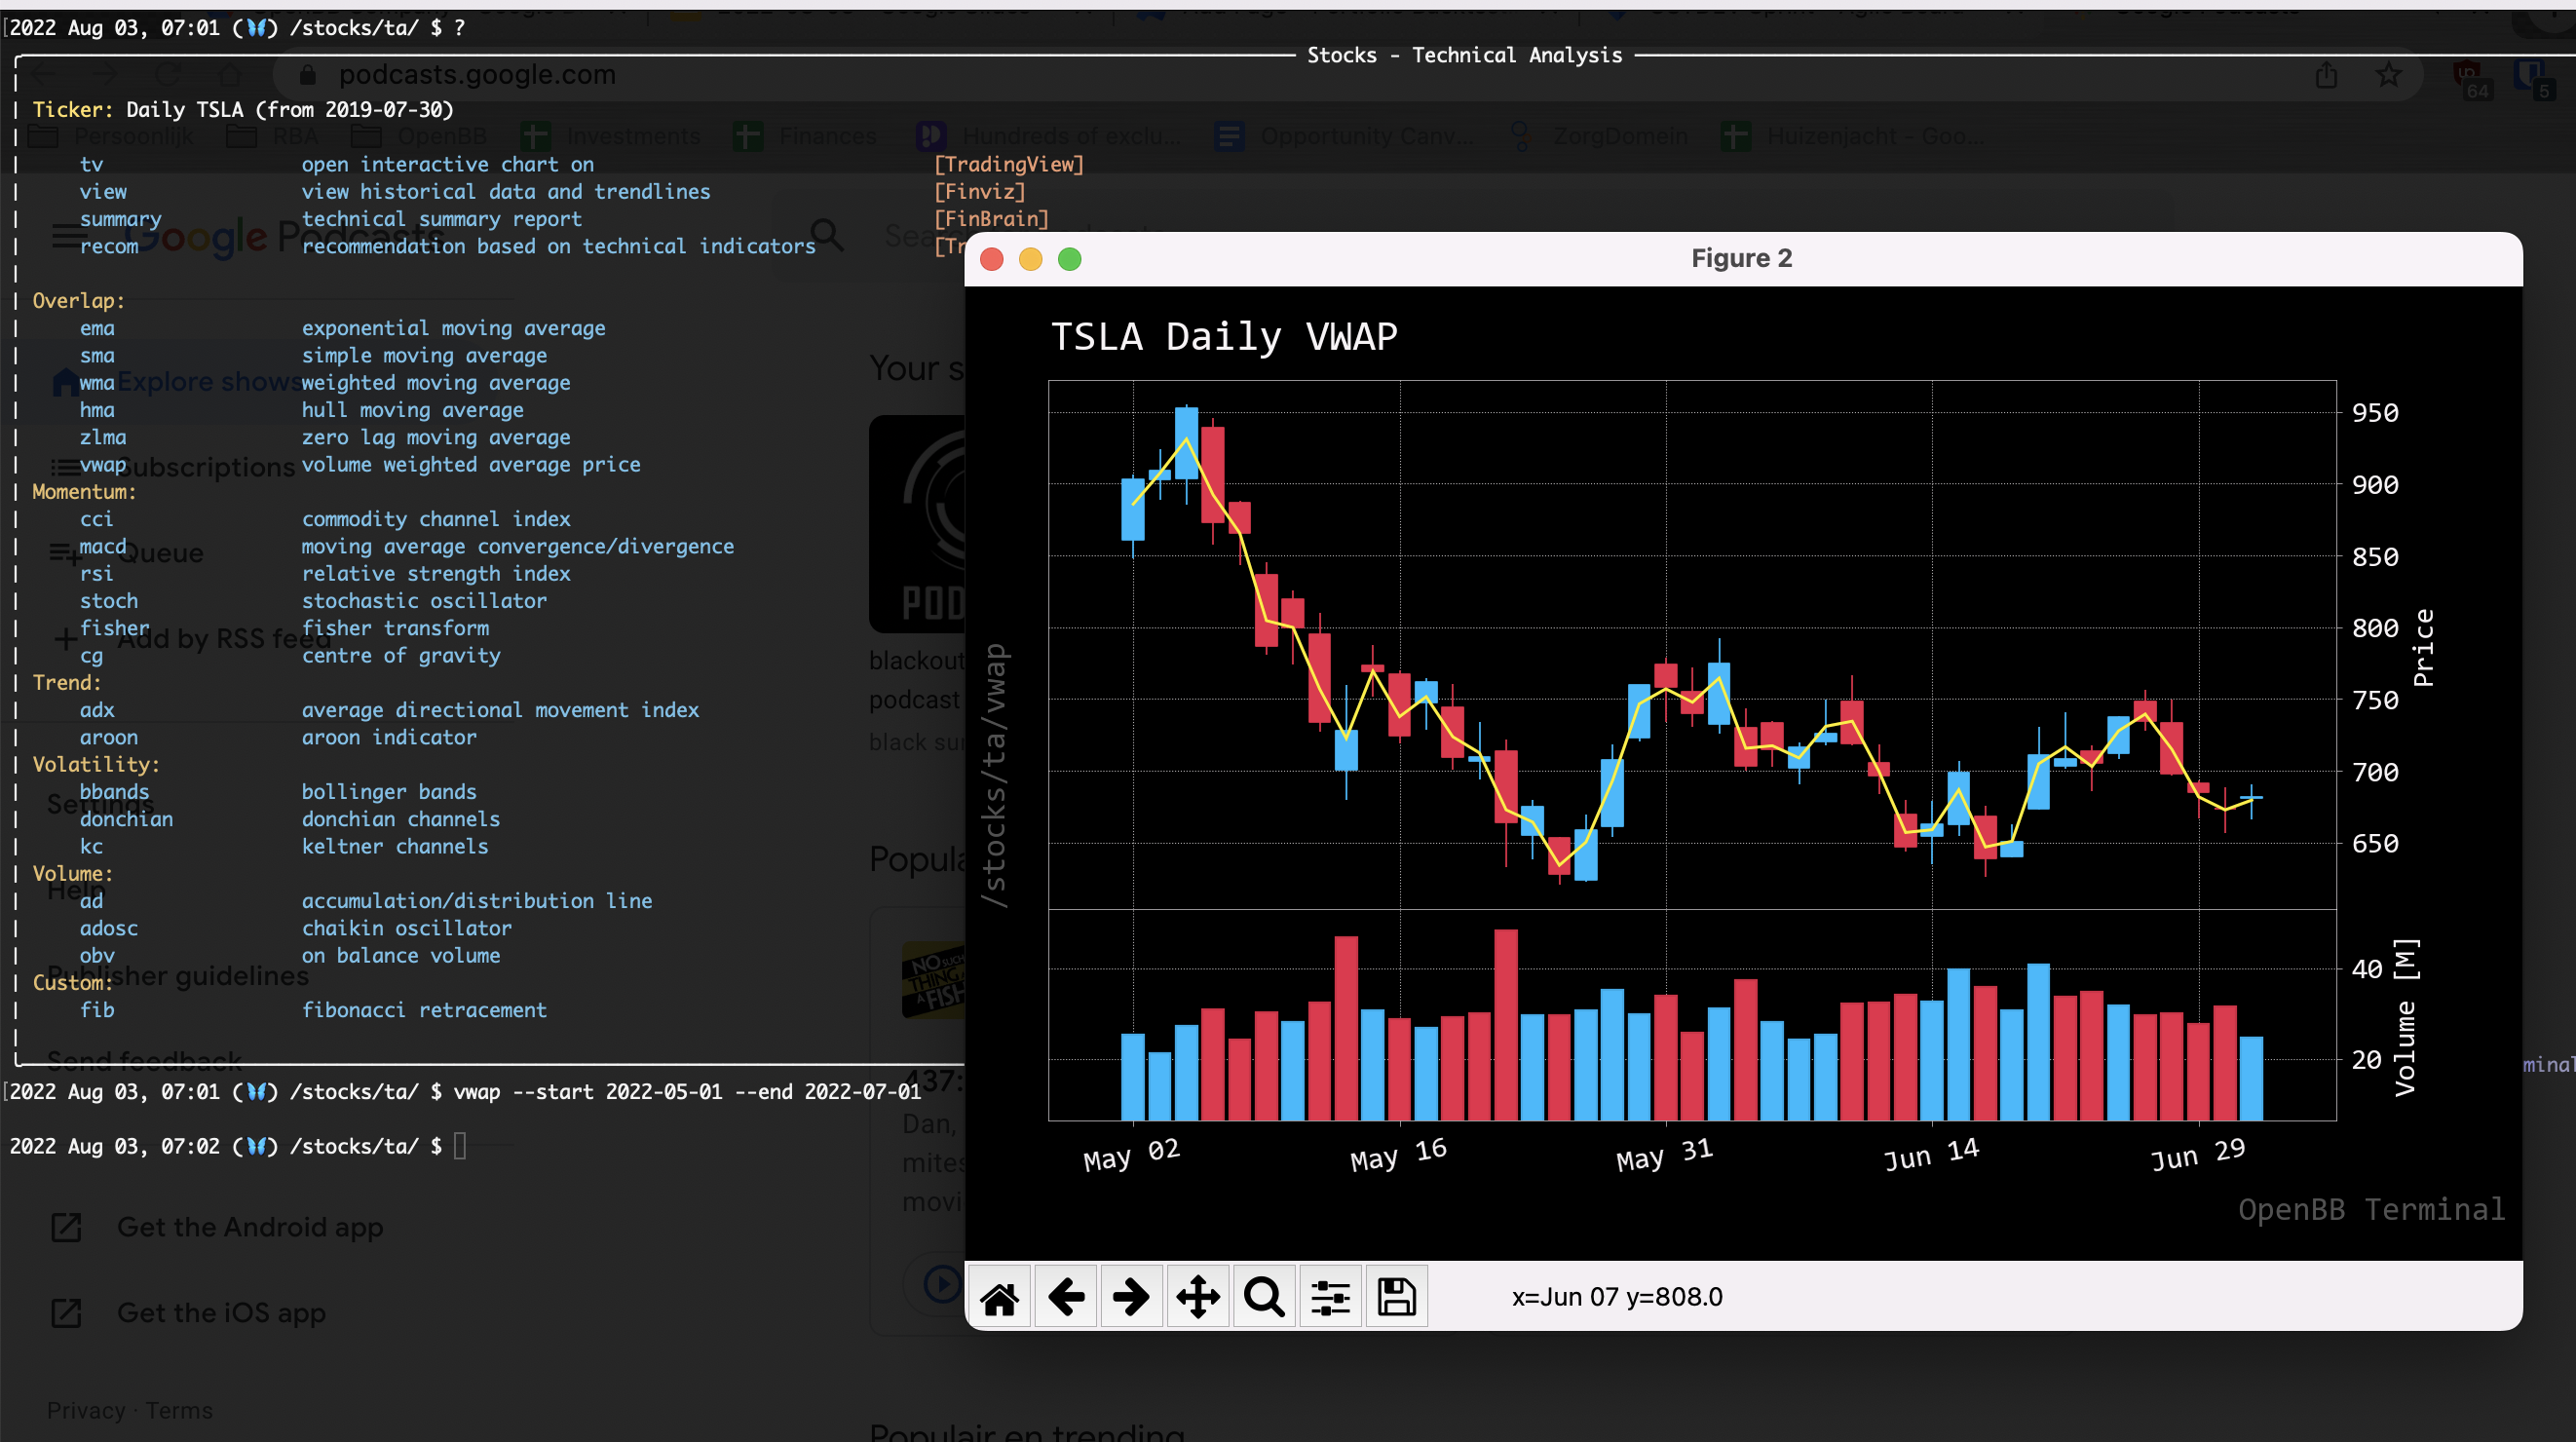Go back to previous view arrow
The width and height of the screenshot is (2576, 1442).
(1066, 1297)
